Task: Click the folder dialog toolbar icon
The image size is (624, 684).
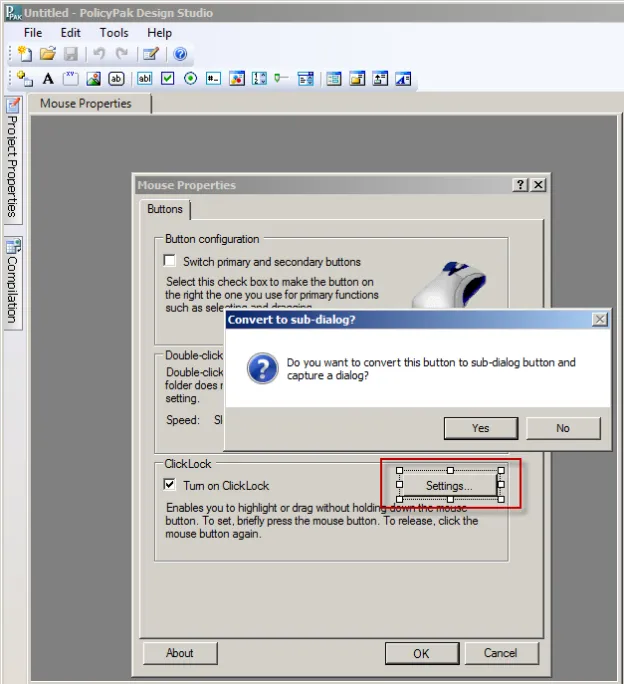Action: point(357,79)
